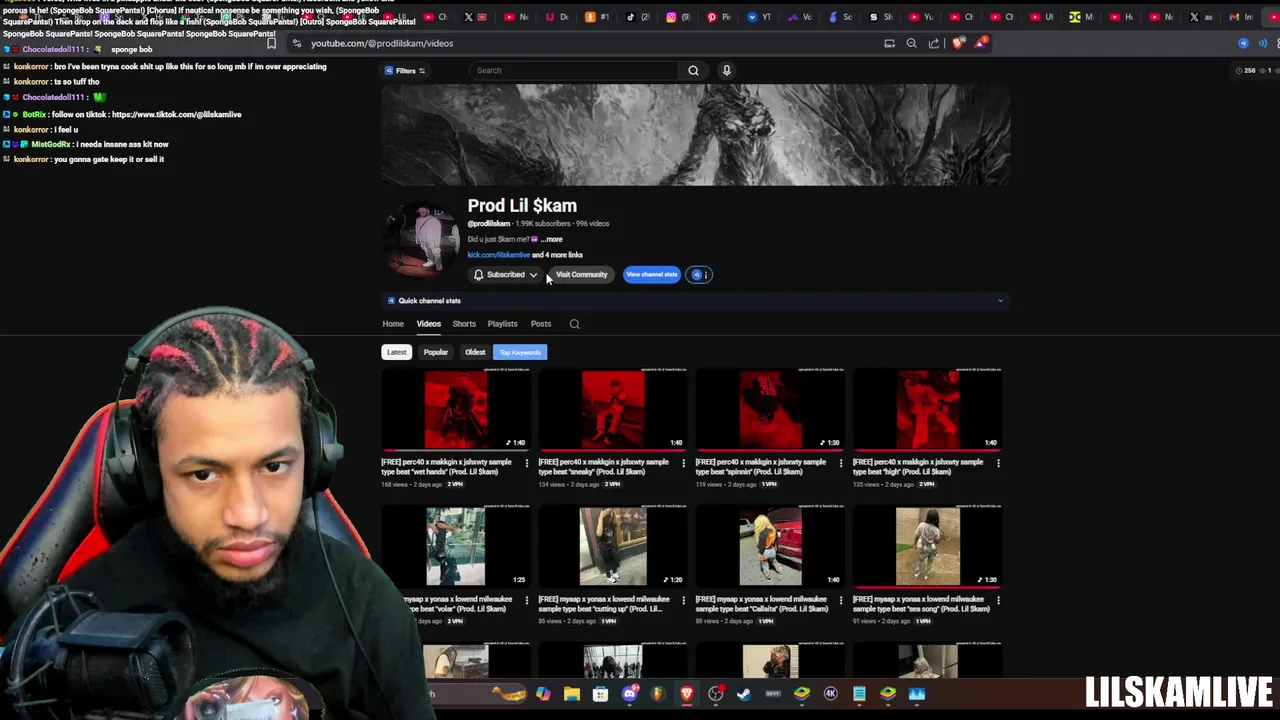Open Discord from taskbar
The width and height of the screenshot is (1280, 720).
630,694
